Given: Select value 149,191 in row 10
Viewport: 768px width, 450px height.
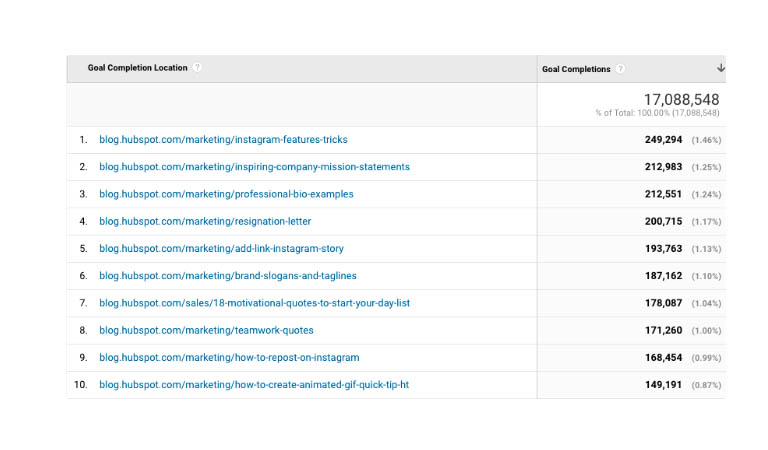Looking at the screenshot, I should (663, 385).
